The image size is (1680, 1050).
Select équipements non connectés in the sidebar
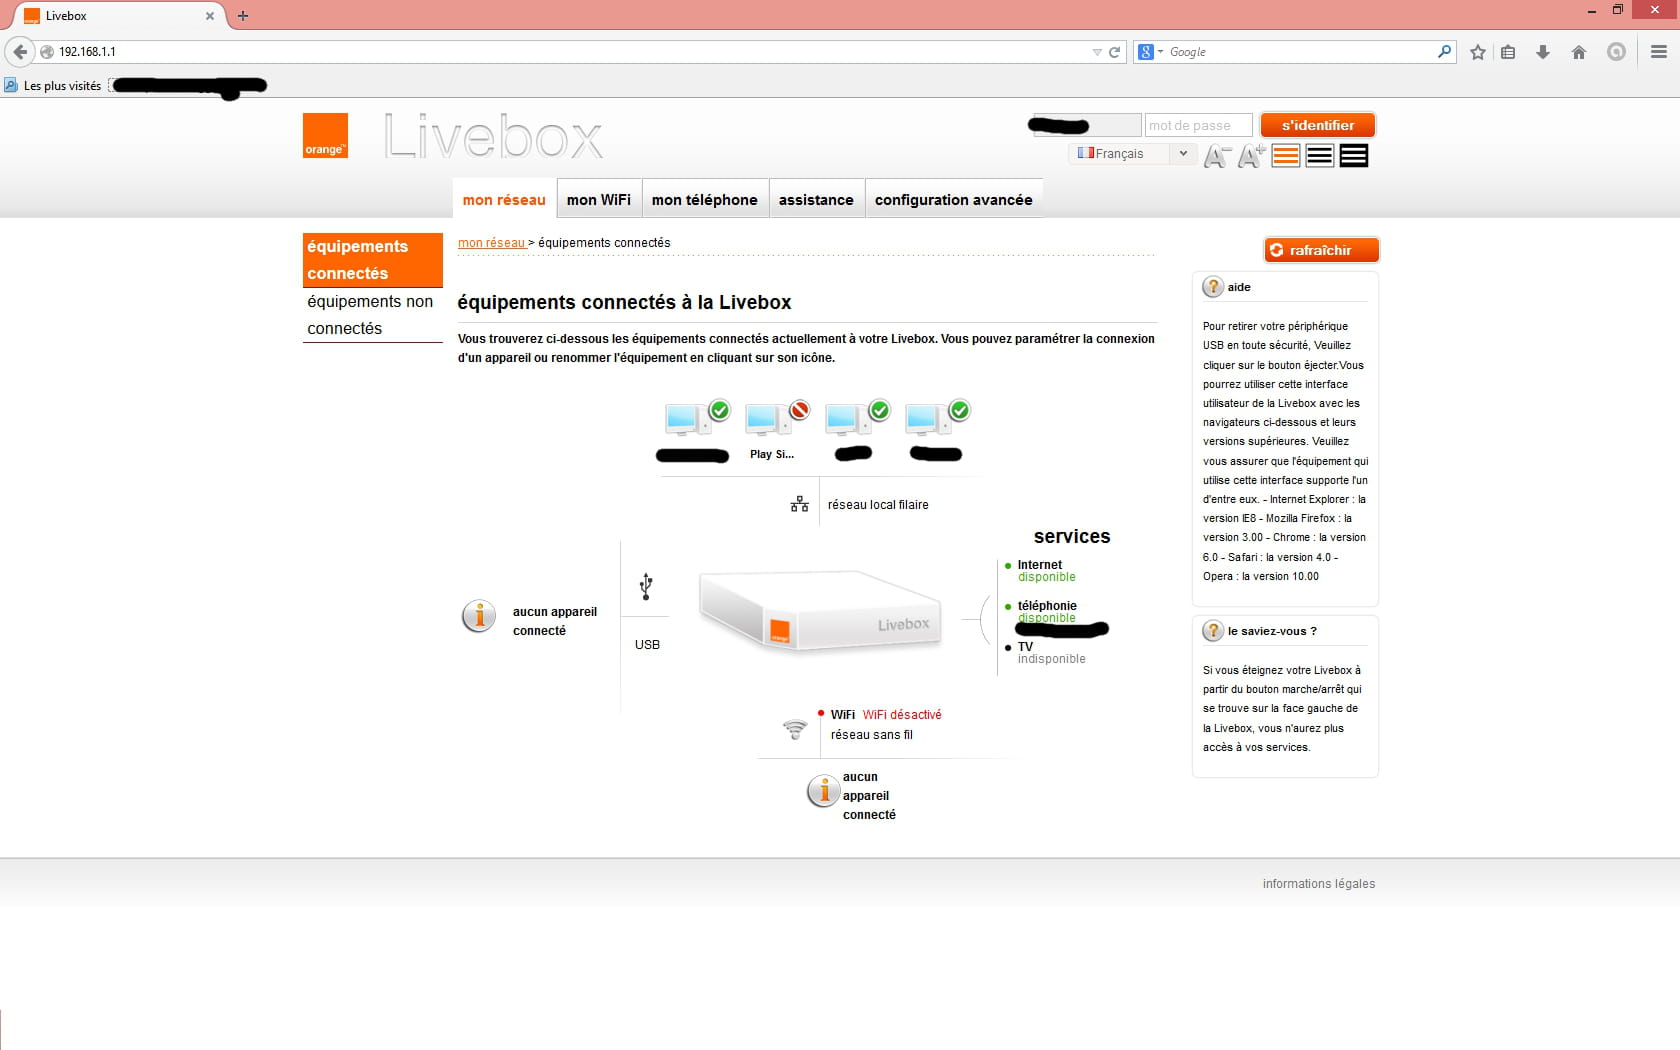(x=372, y=315)
